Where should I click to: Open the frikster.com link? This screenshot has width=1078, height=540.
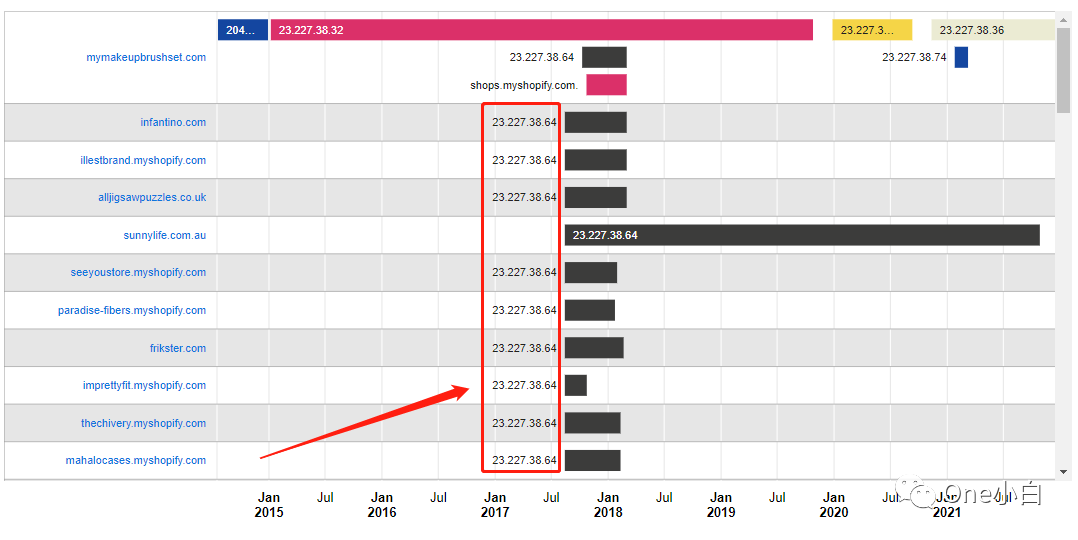click(178, 348)
